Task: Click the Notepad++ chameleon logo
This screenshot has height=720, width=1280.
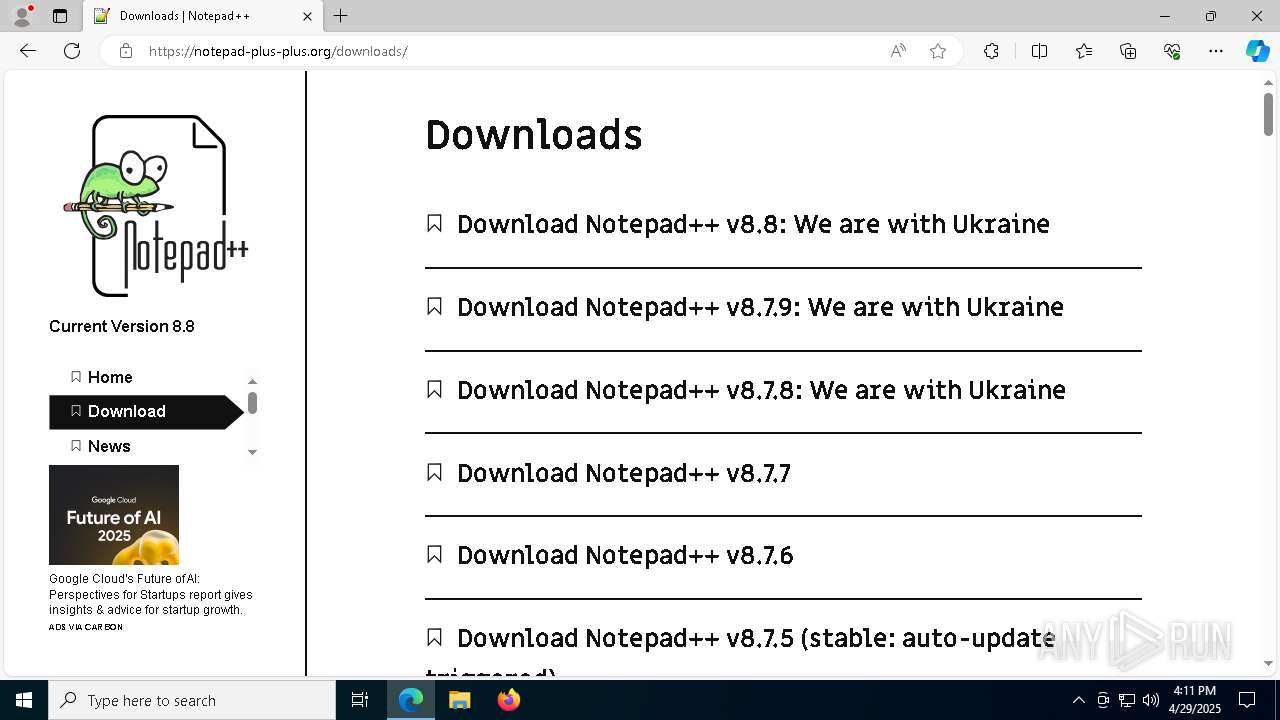Action: [155, 205]
